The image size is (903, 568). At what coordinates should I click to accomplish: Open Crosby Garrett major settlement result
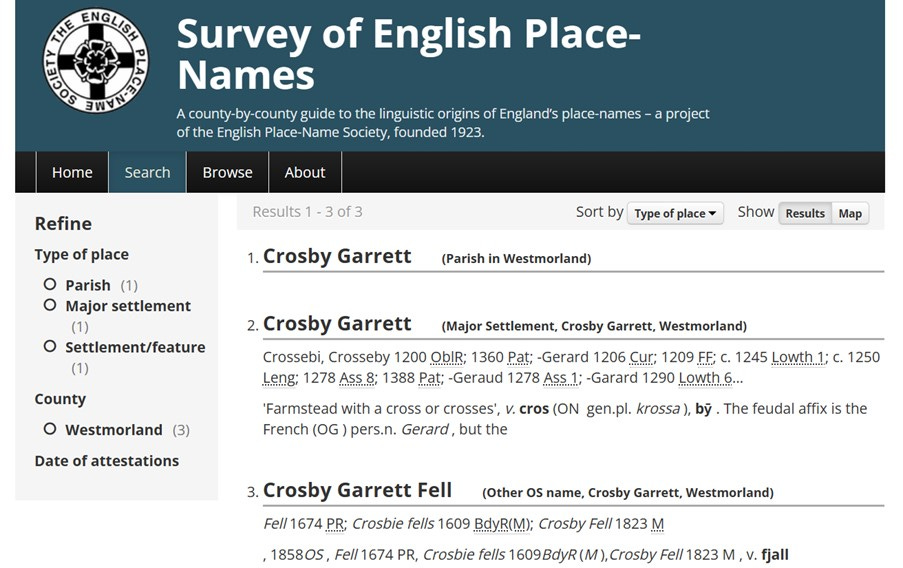337,323
